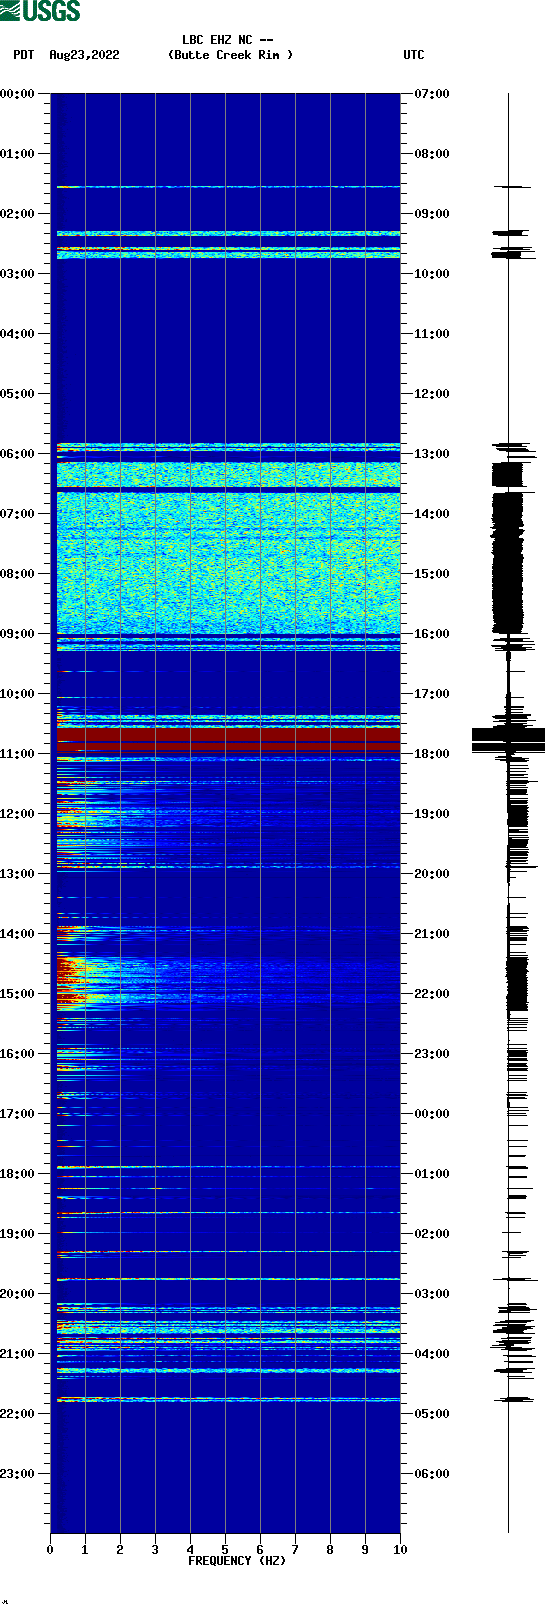Click the 0 Hz frequency tick label
Viewport: 552px width, 1613px height.
pyautogui.click(x=50, y=1550)
